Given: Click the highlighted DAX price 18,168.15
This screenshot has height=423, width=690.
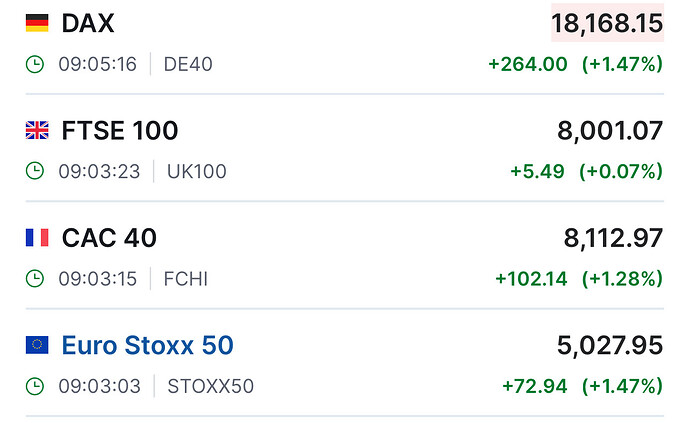Looking at the screenshot, I should pos(607,23).
